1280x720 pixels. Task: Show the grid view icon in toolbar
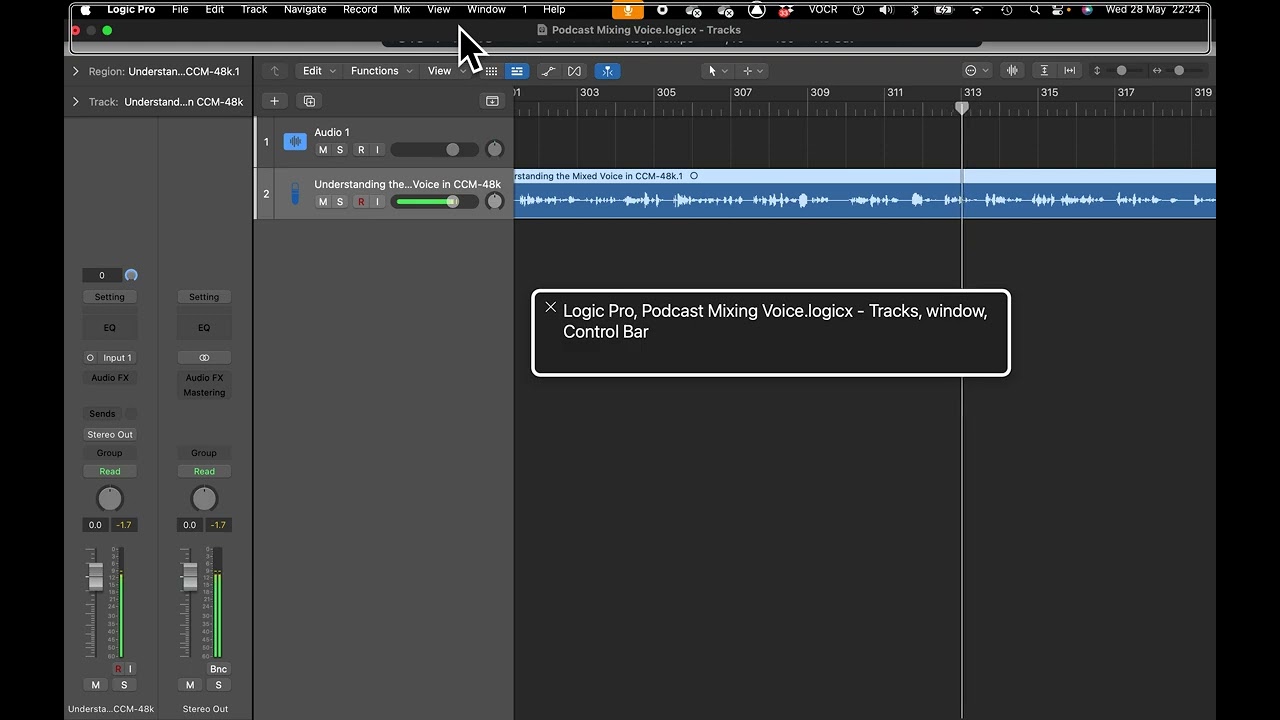tap(491, 71)
